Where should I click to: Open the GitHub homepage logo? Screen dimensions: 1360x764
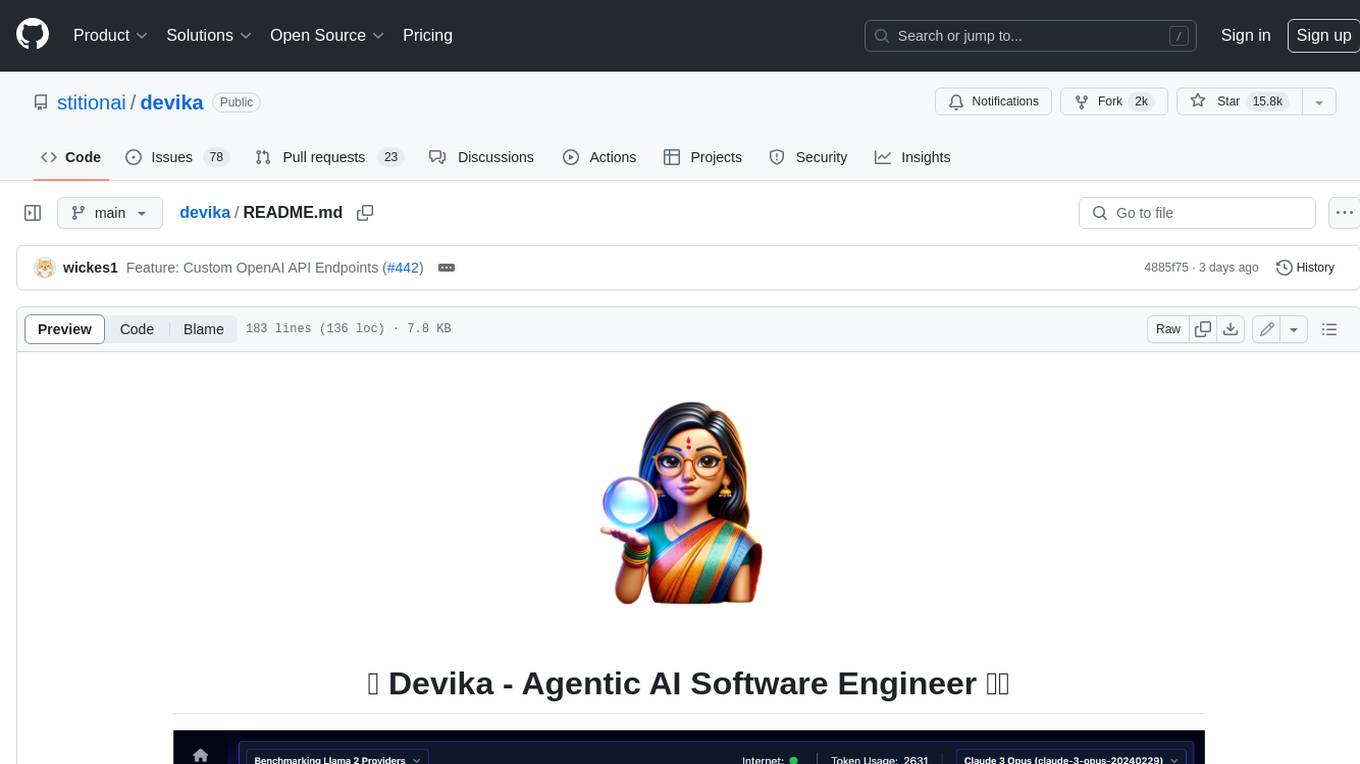pyautogui.click(x=32, y=35)
